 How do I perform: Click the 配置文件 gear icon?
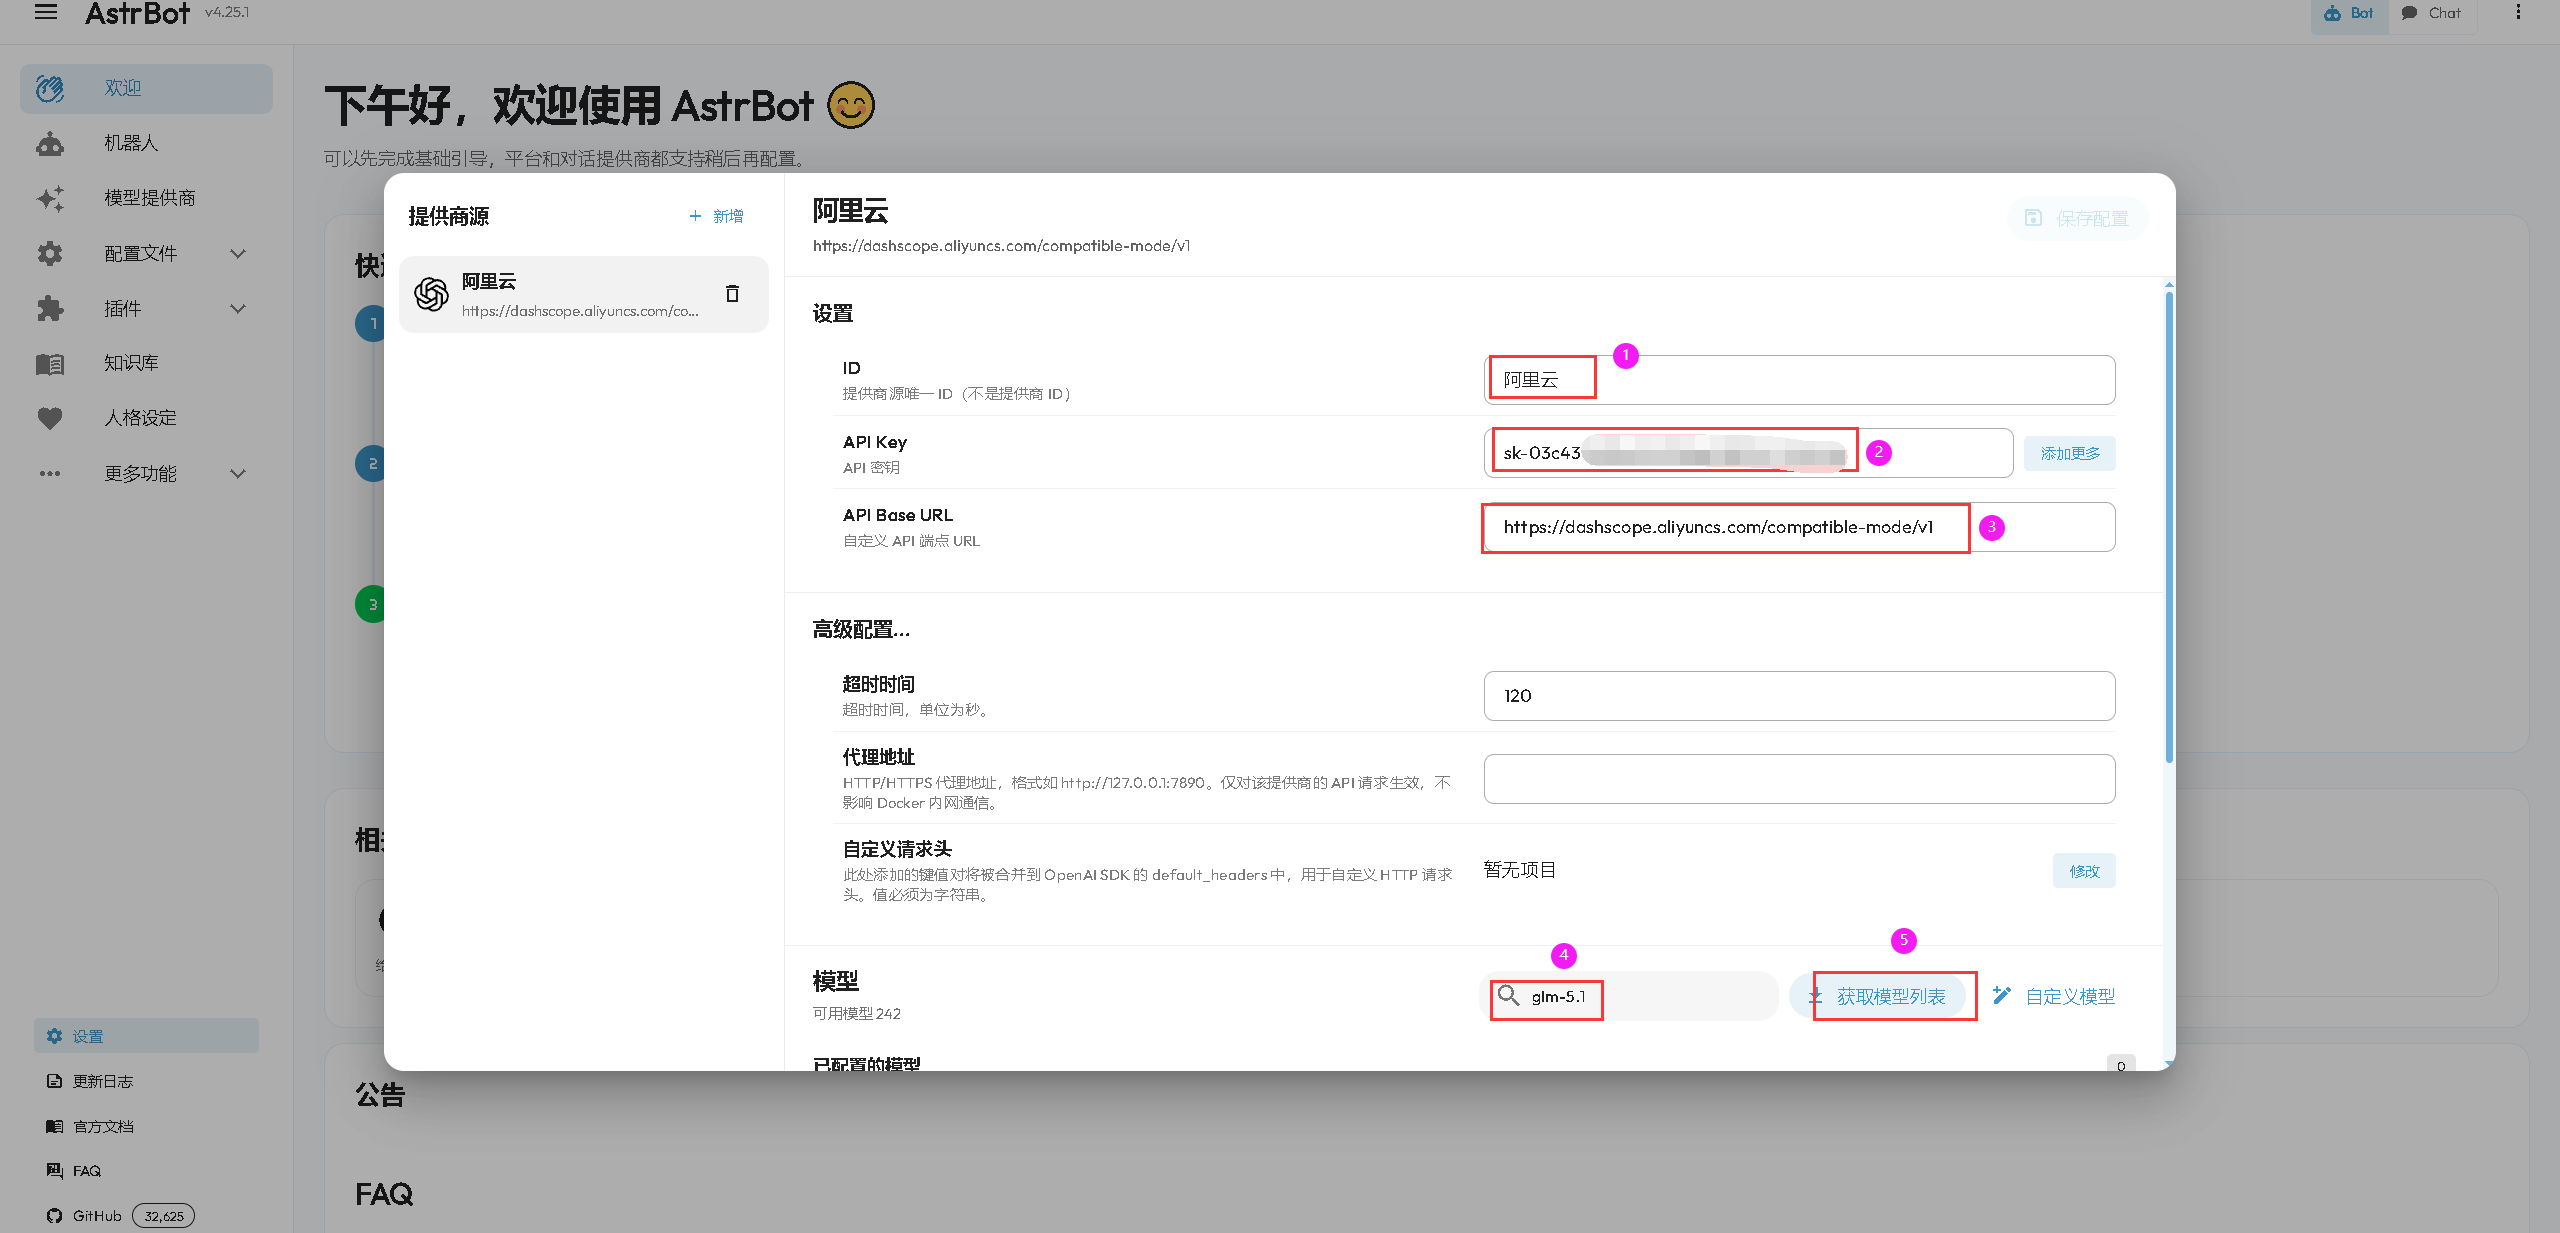(50, 254)
